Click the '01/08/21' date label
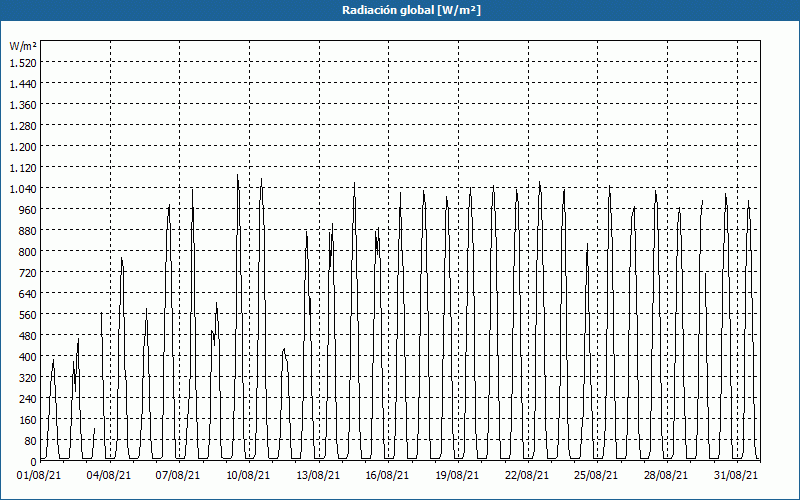 point(39,476)
